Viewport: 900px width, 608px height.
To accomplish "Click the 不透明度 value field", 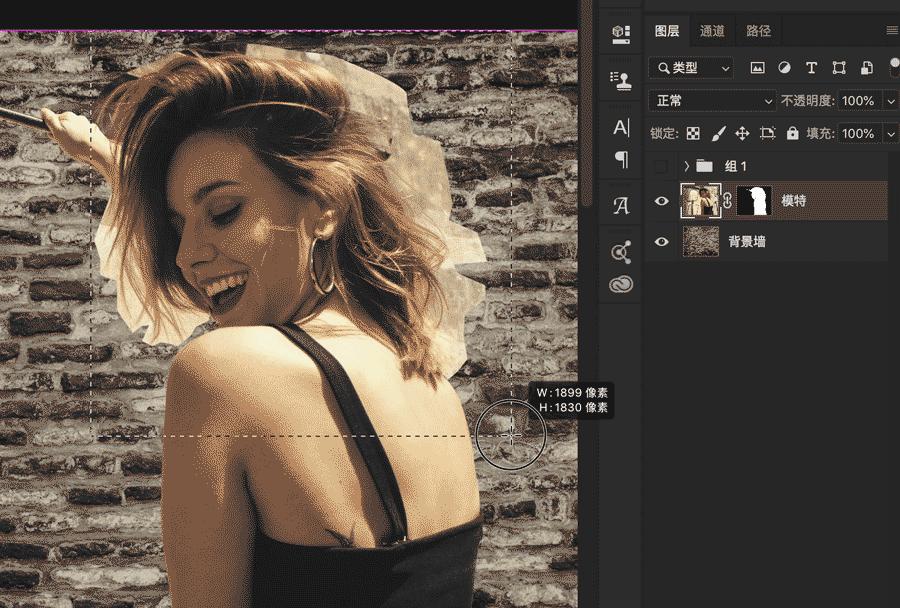I will (860, 101).
